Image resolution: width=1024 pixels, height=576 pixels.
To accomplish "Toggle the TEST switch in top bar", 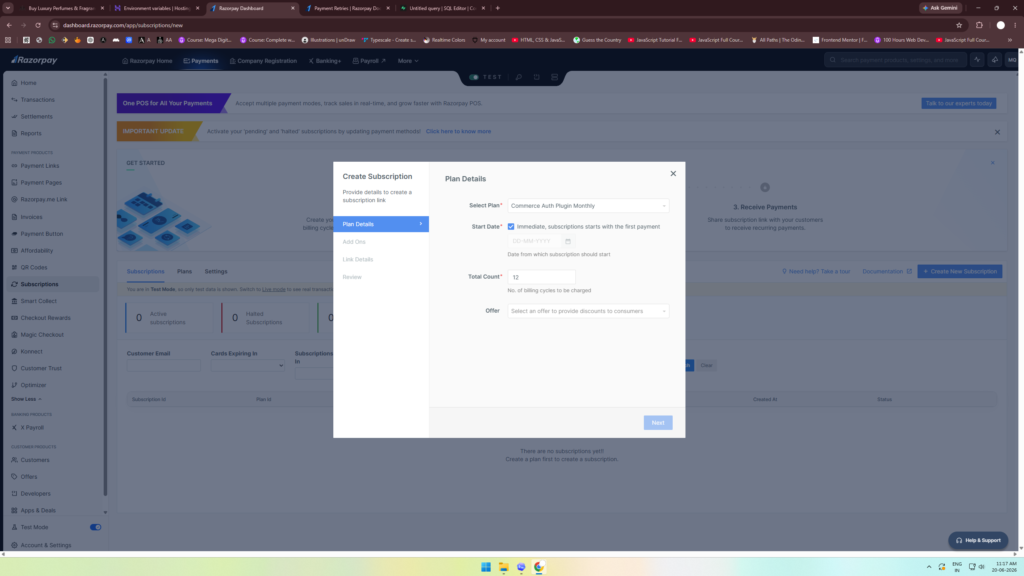I will tap(474, 77).
